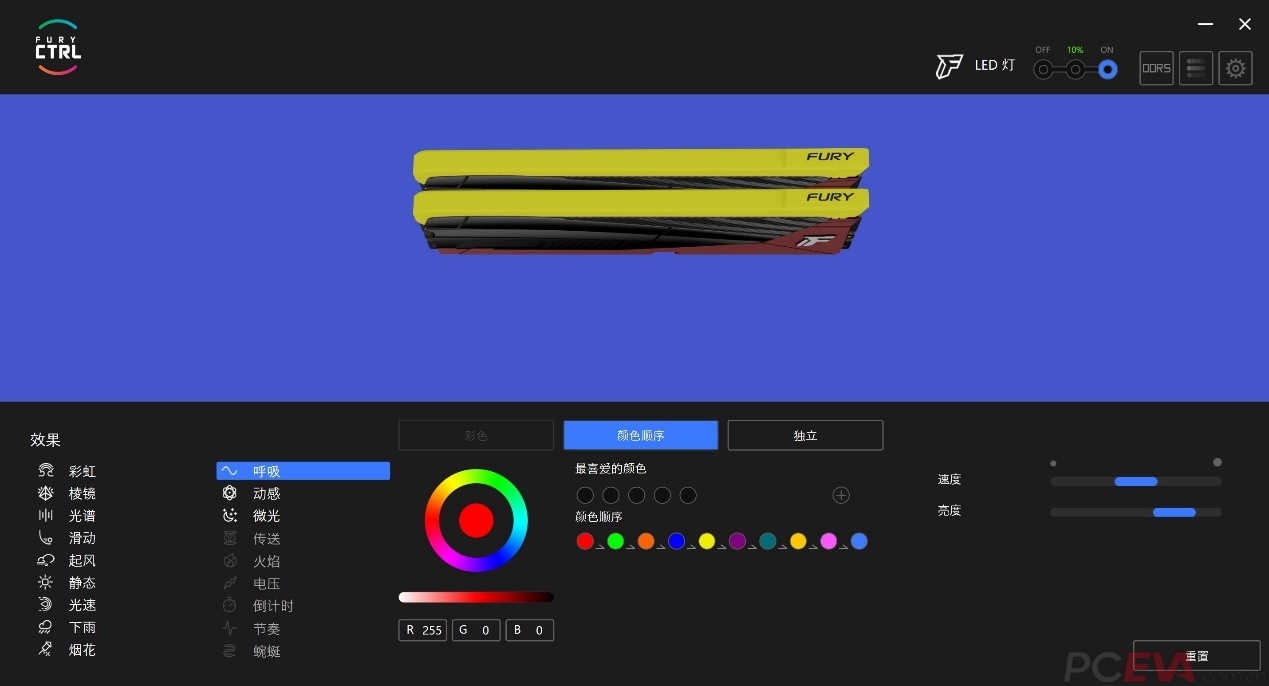Click the FURY F logo beside LED 灯
1269x686 pixels.
pos(948,66)
